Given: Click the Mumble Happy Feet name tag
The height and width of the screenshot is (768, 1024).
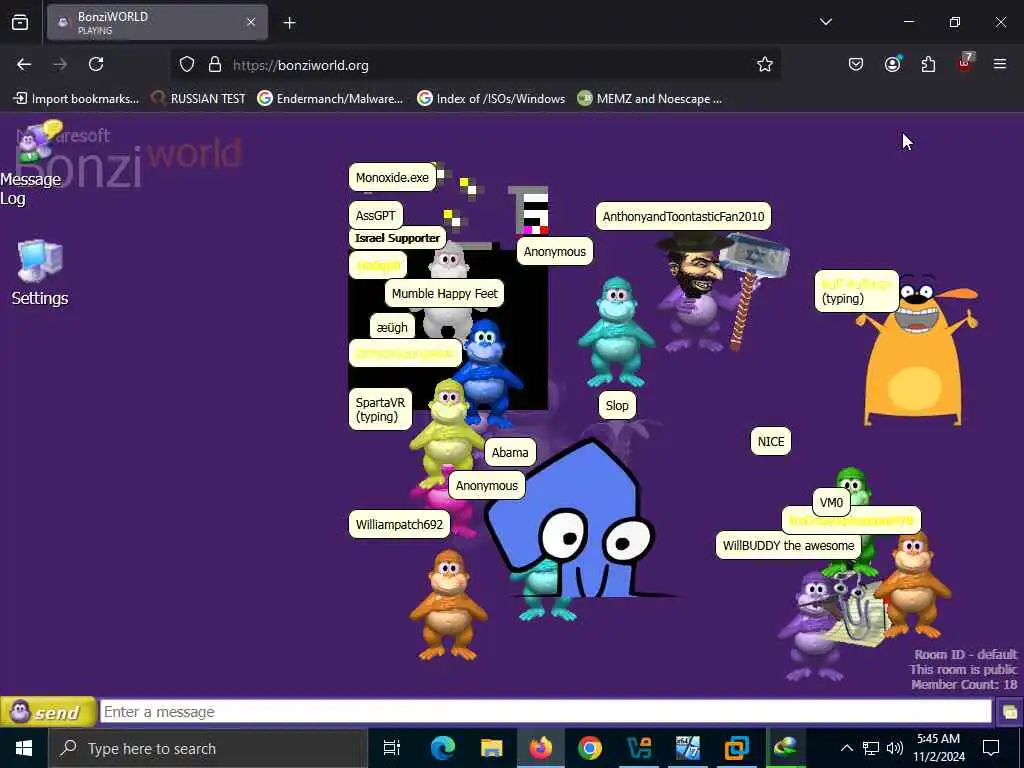Looking at the screenshot, I should coord(445,294).
